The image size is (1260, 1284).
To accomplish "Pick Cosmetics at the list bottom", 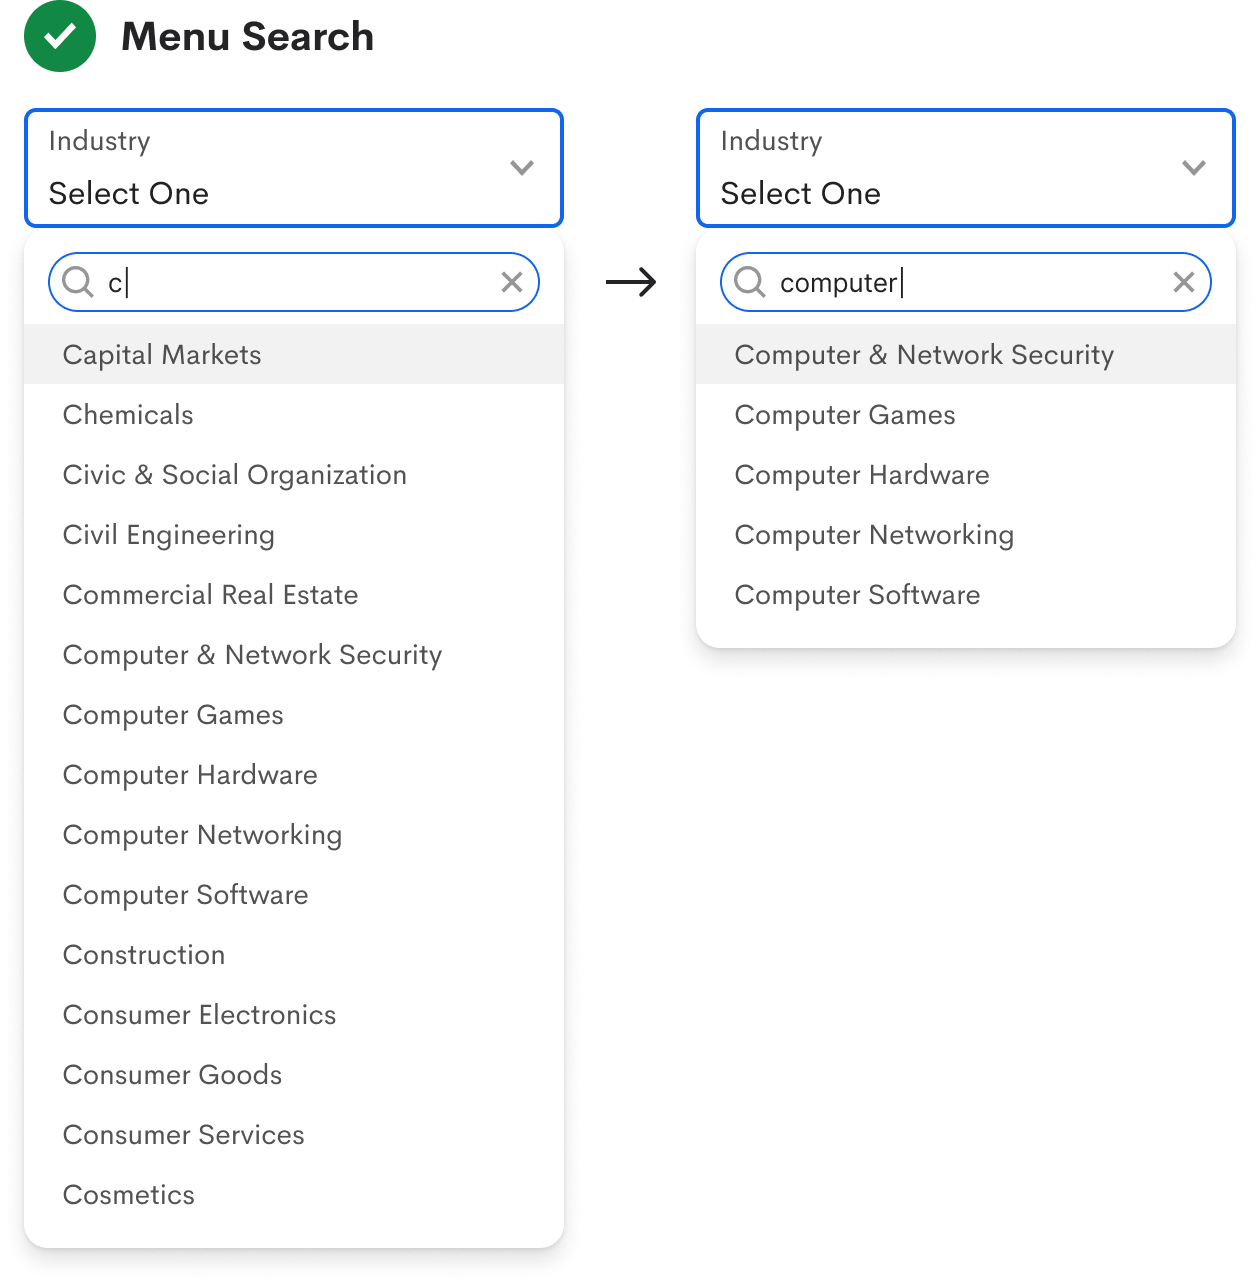I will (129, 1195).
